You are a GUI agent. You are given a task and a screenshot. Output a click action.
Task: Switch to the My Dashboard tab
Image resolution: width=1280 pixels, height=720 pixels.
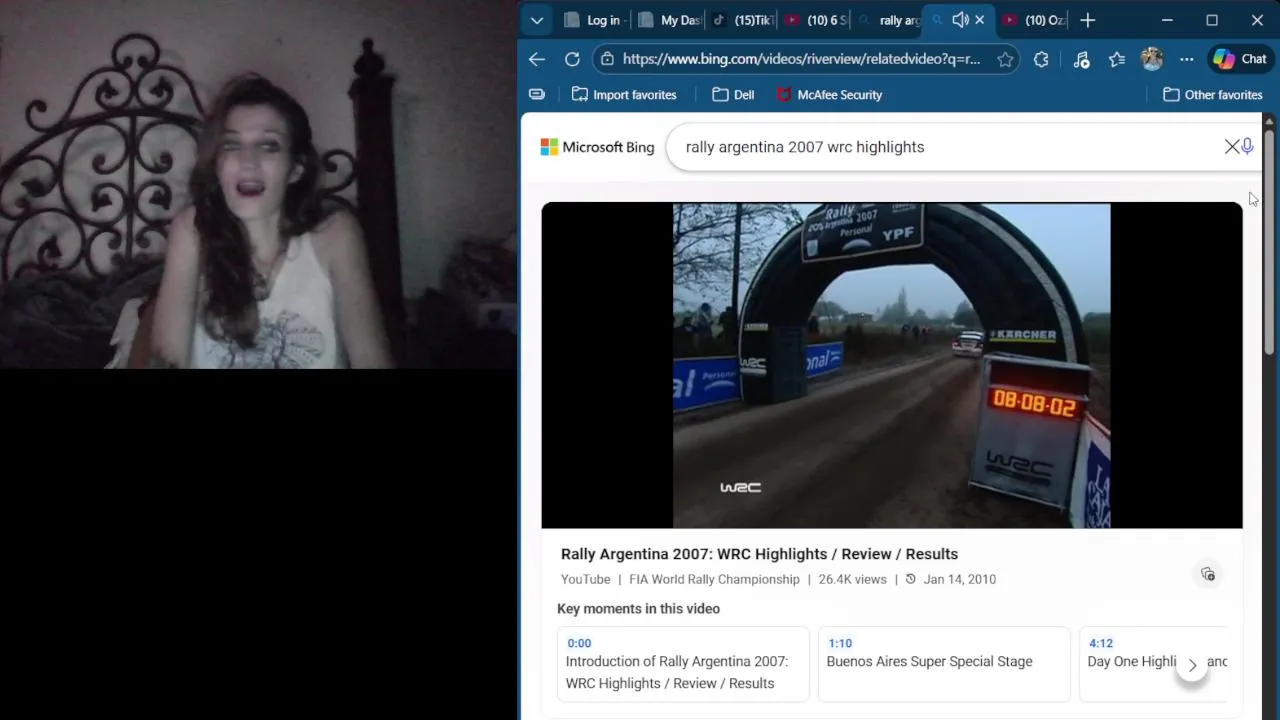click(668, 20)
